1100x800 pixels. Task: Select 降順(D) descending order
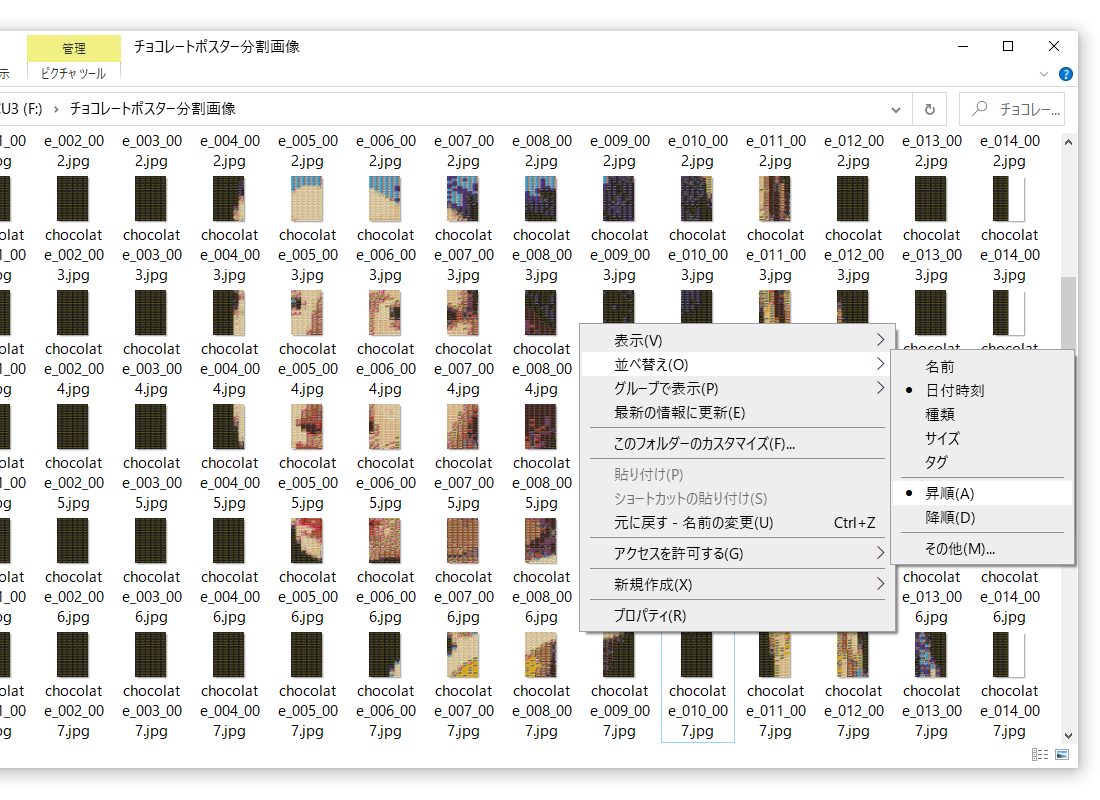(983, 517)
